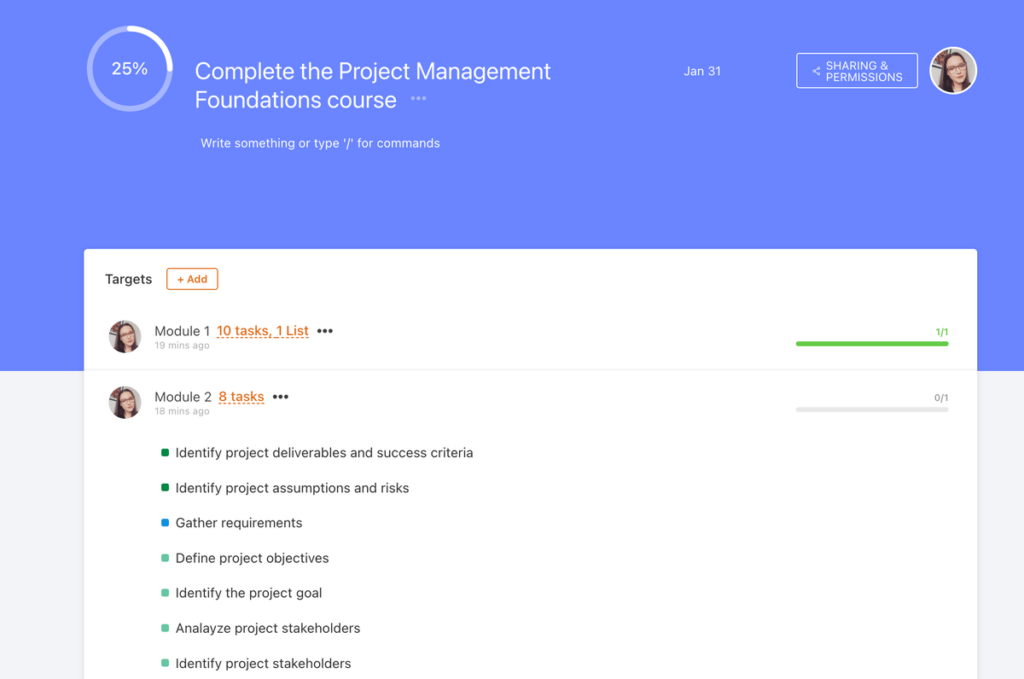Open the goal title options menu (•••)

(417, 98)
